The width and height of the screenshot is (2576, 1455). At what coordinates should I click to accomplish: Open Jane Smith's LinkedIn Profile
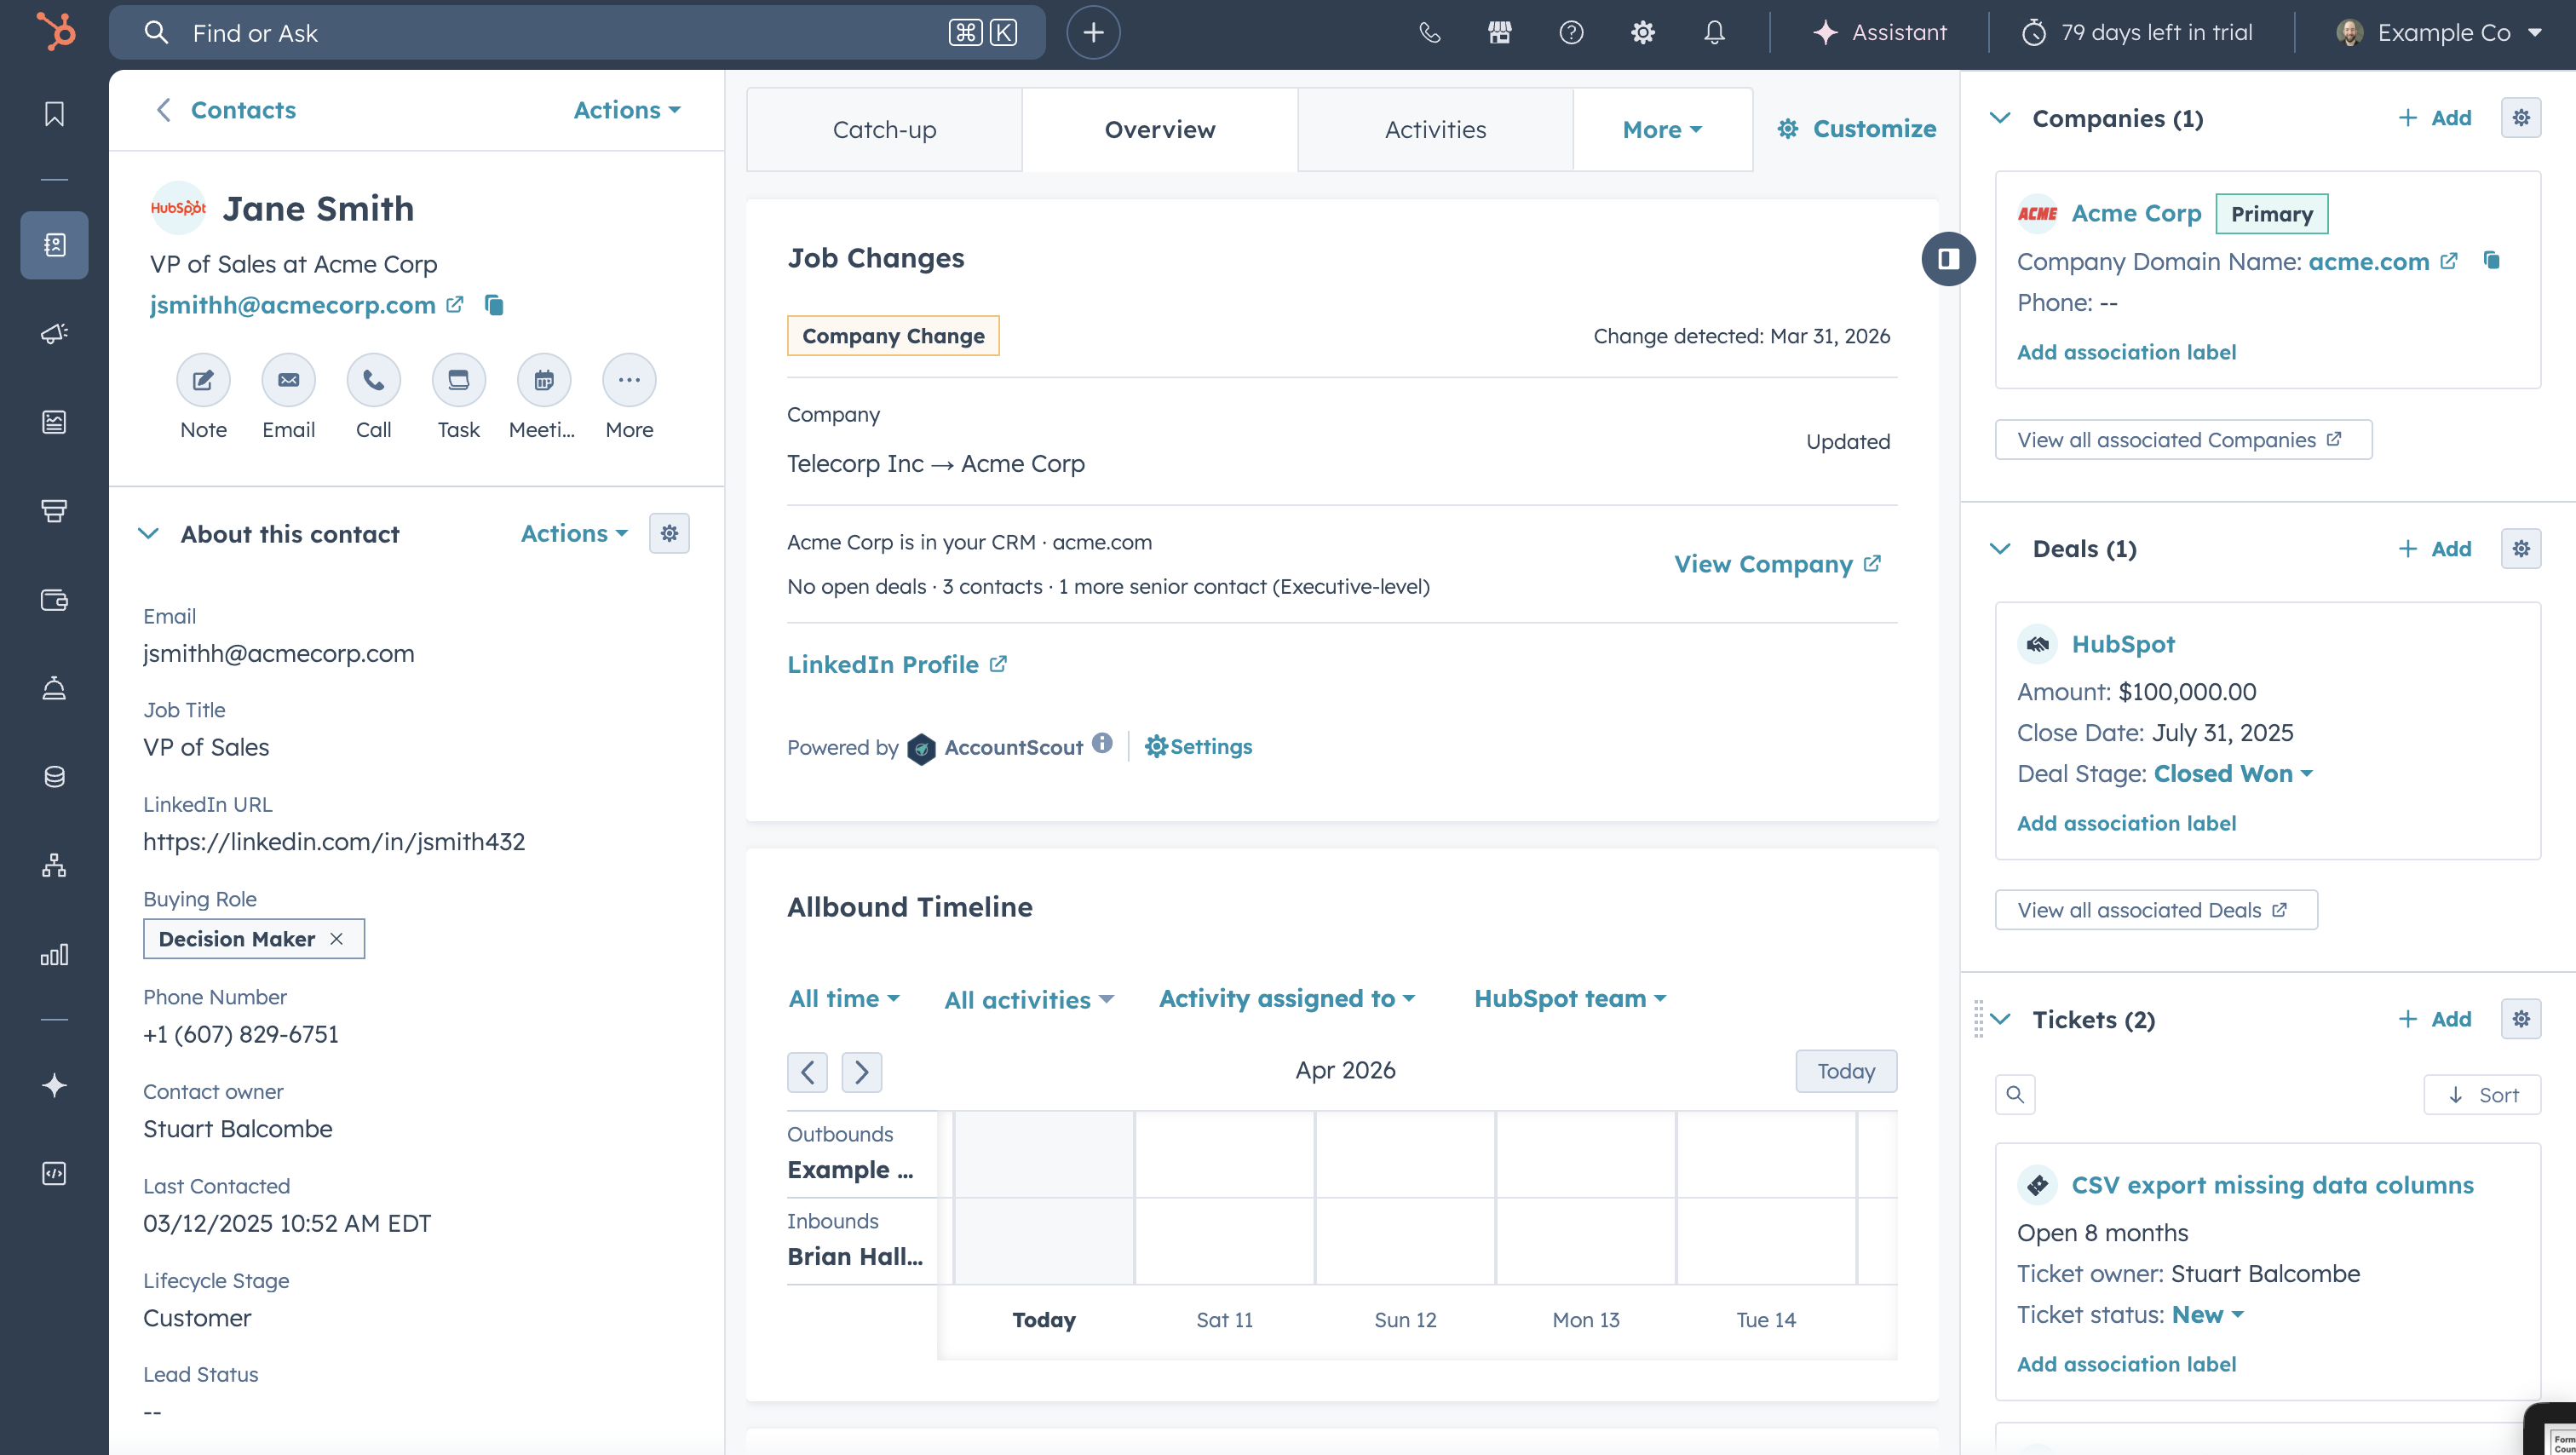point(882,664)
